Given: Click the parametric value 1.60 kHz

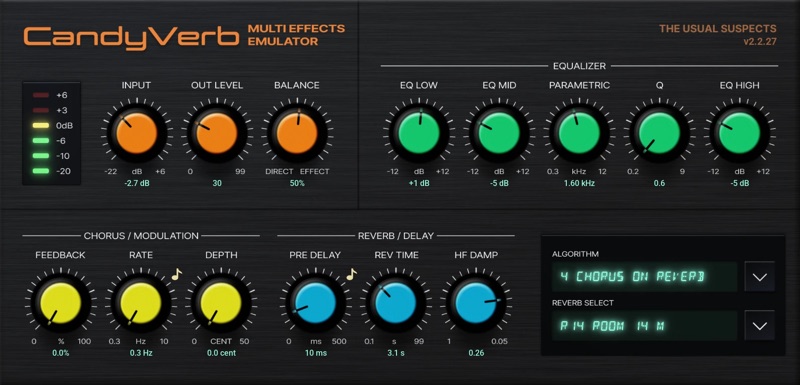Looking at the screenshot, I should coord(579,183).
